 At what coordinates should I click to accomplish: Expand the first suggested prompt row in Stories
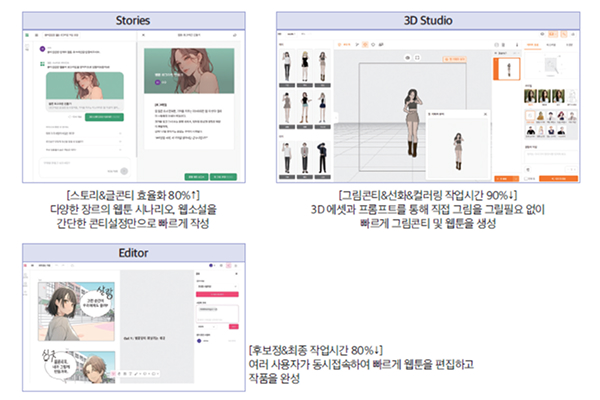pyautogui.click(x=121, y=133)
